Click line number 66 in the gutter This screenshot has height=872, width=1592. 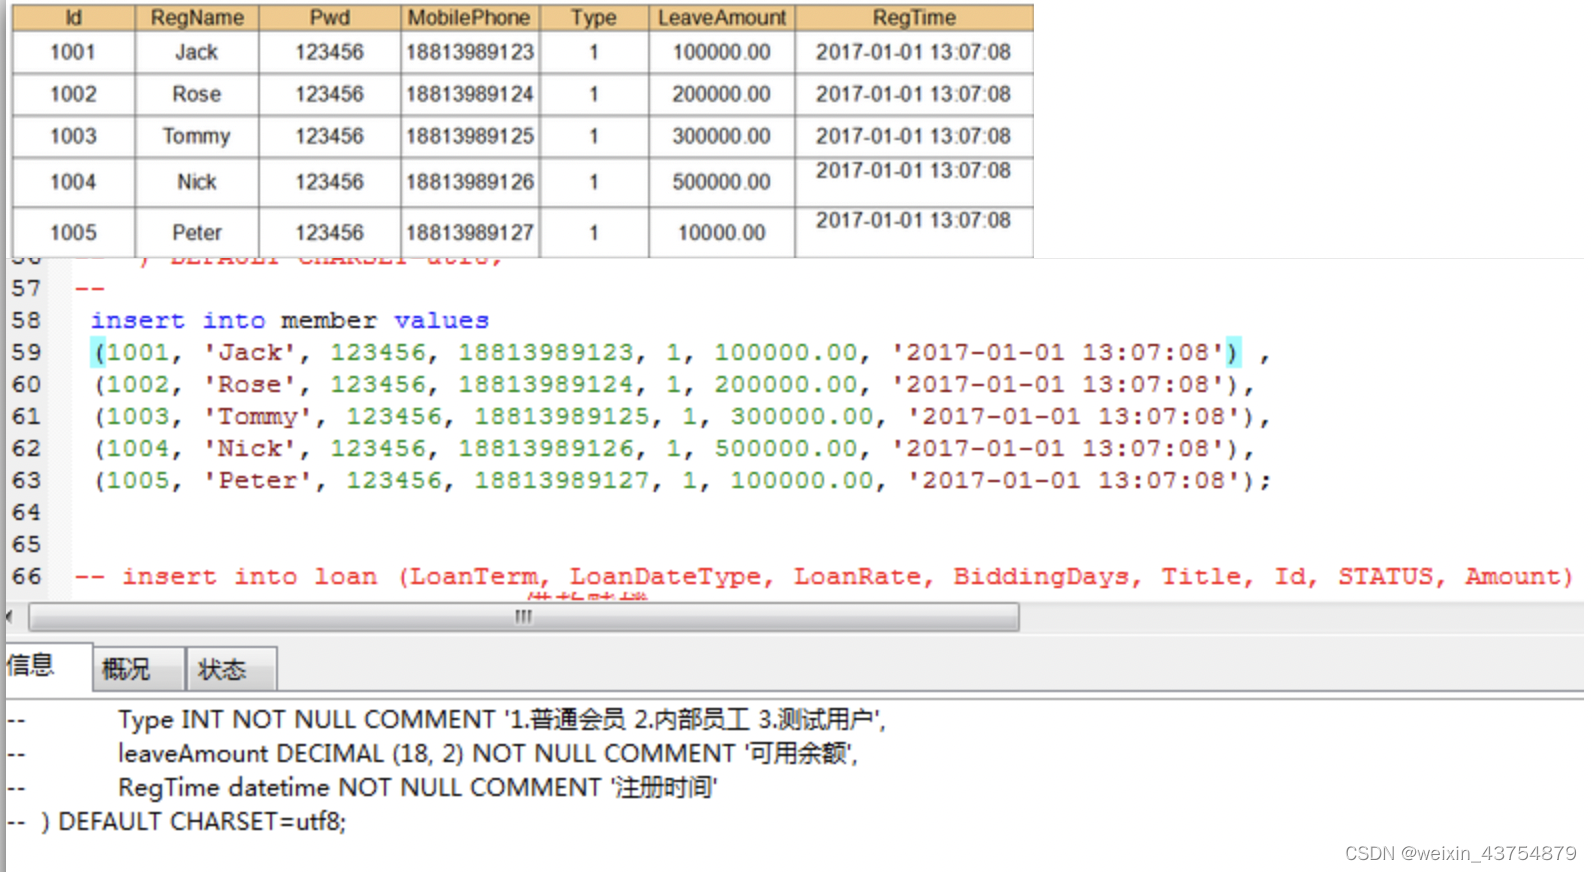tap(27, 576)
